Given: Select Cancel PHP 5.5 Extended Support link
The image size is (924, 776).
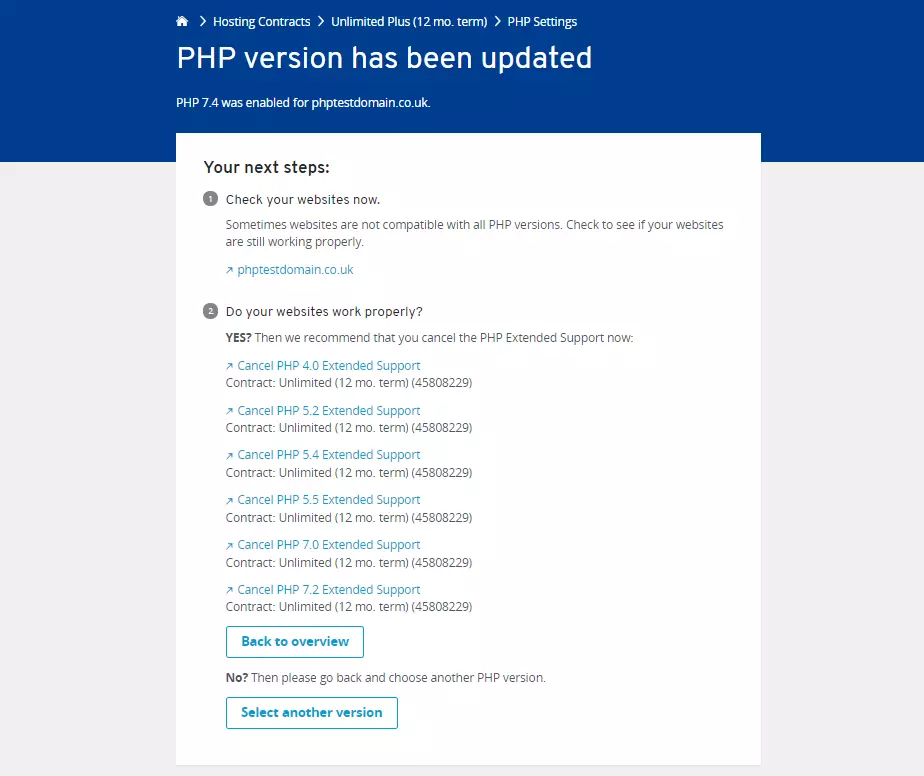Looking at the screenshot, I should click(x=329, y=500).
